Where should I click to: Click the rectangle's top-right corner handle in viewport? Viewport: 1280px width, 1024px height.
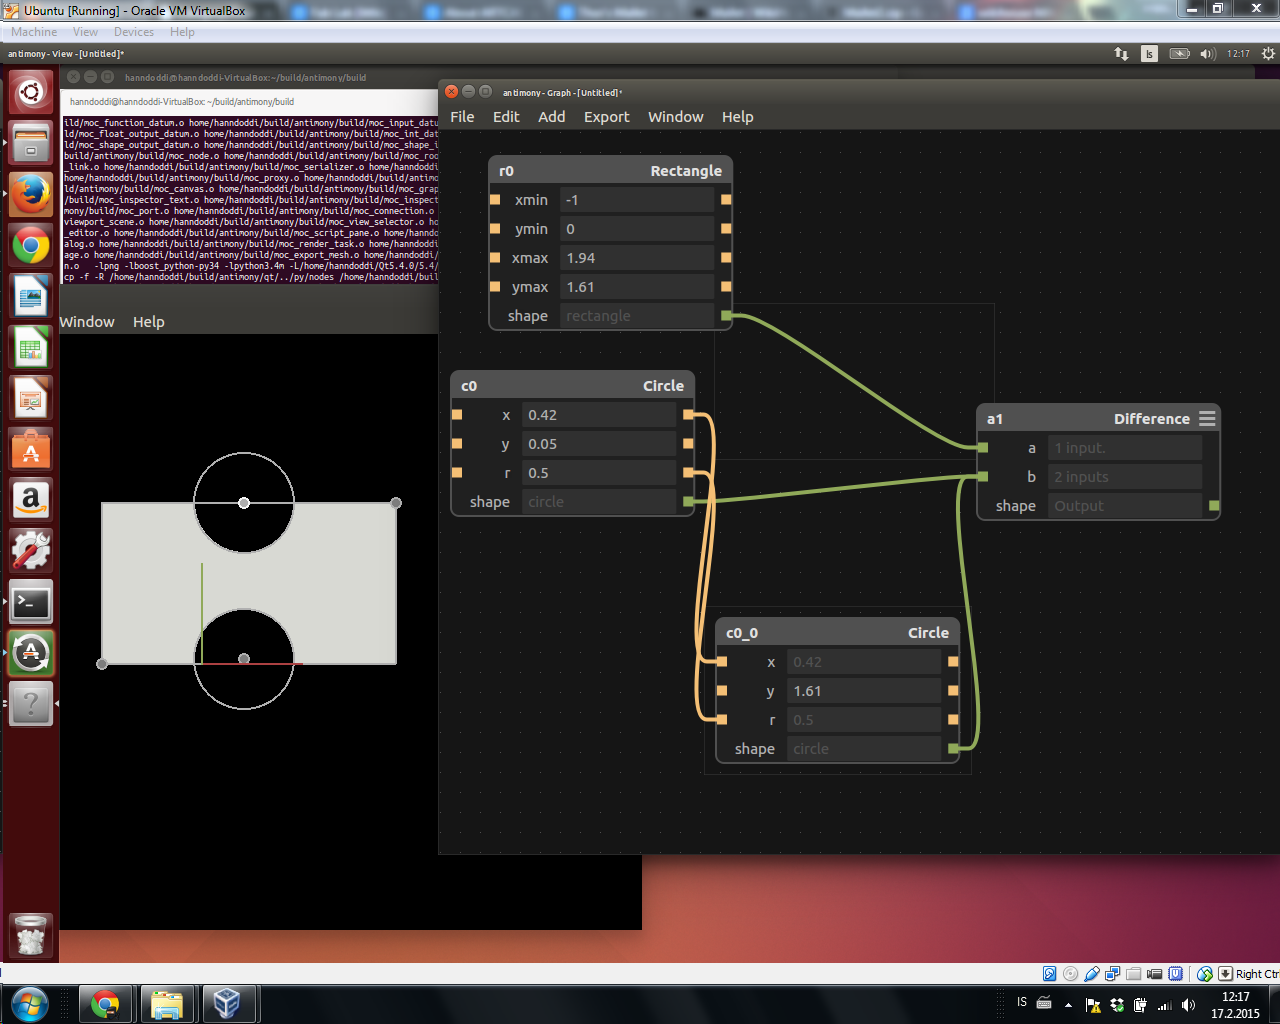[x=396, y=503]
